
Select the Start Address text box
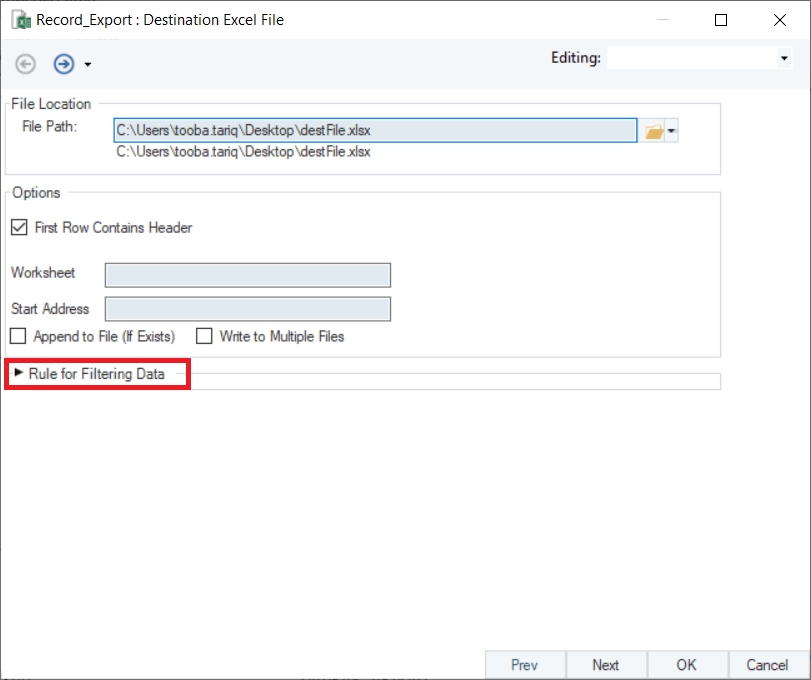247,309
